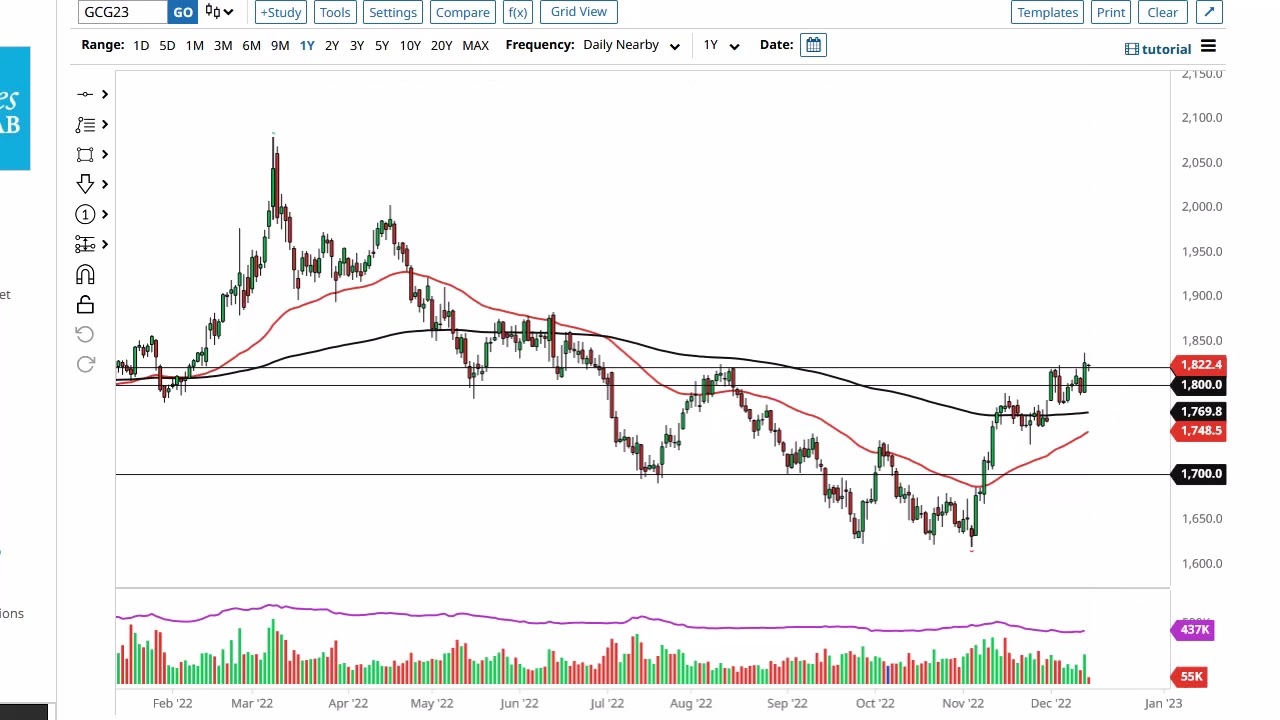Viewport: 1280px width, 720px height.
Task: Select the active 1Y range
Action: point(307,45)
